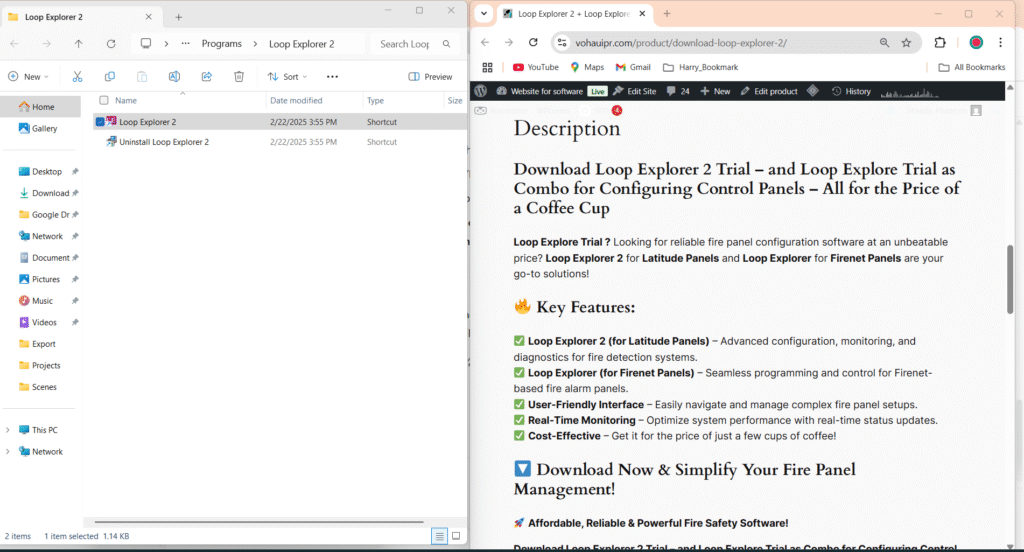Expand the This PC tree node
The height and width of the screenshot is (552, 1024).
tap(9, 430)
